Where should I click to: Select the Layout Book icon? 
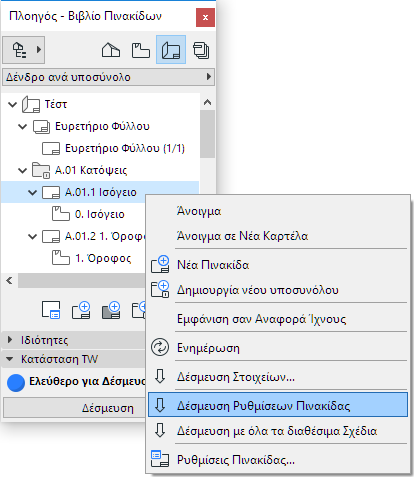(x=171, y=50)
